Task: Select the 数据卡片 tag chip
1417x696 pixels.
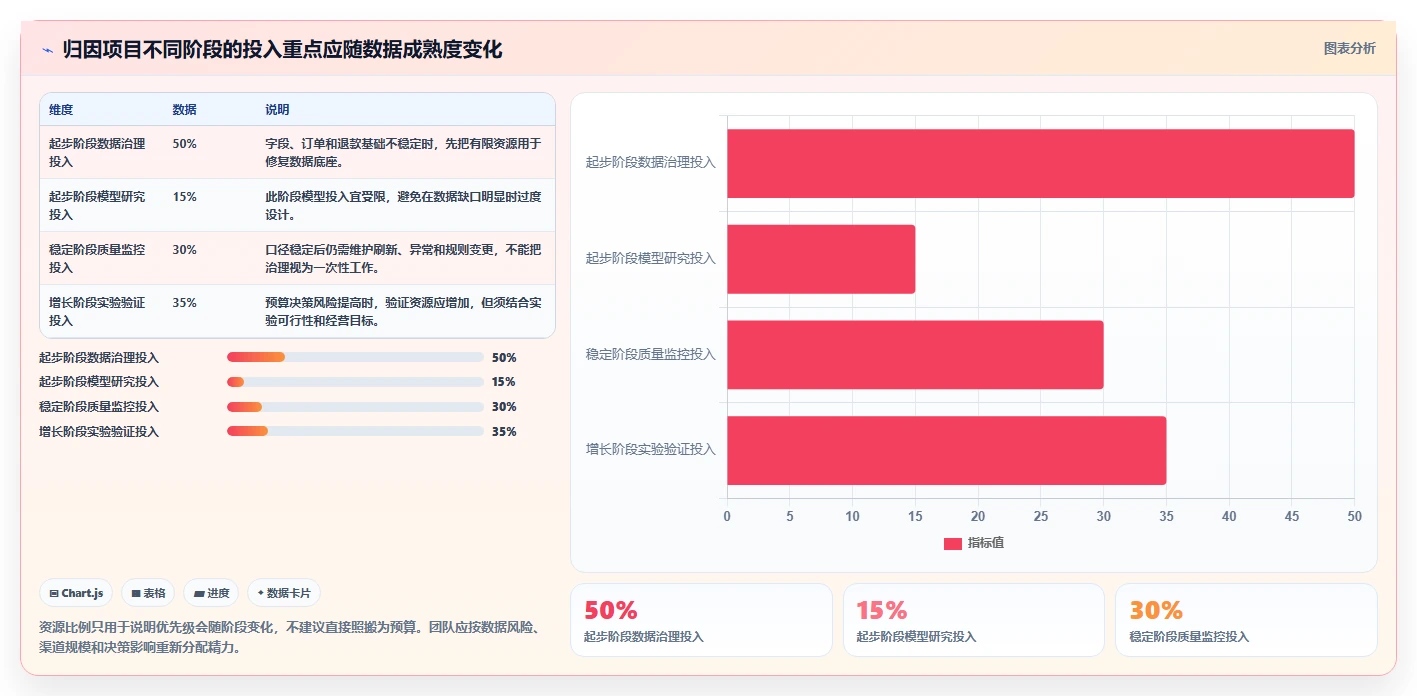Action: 284,593
